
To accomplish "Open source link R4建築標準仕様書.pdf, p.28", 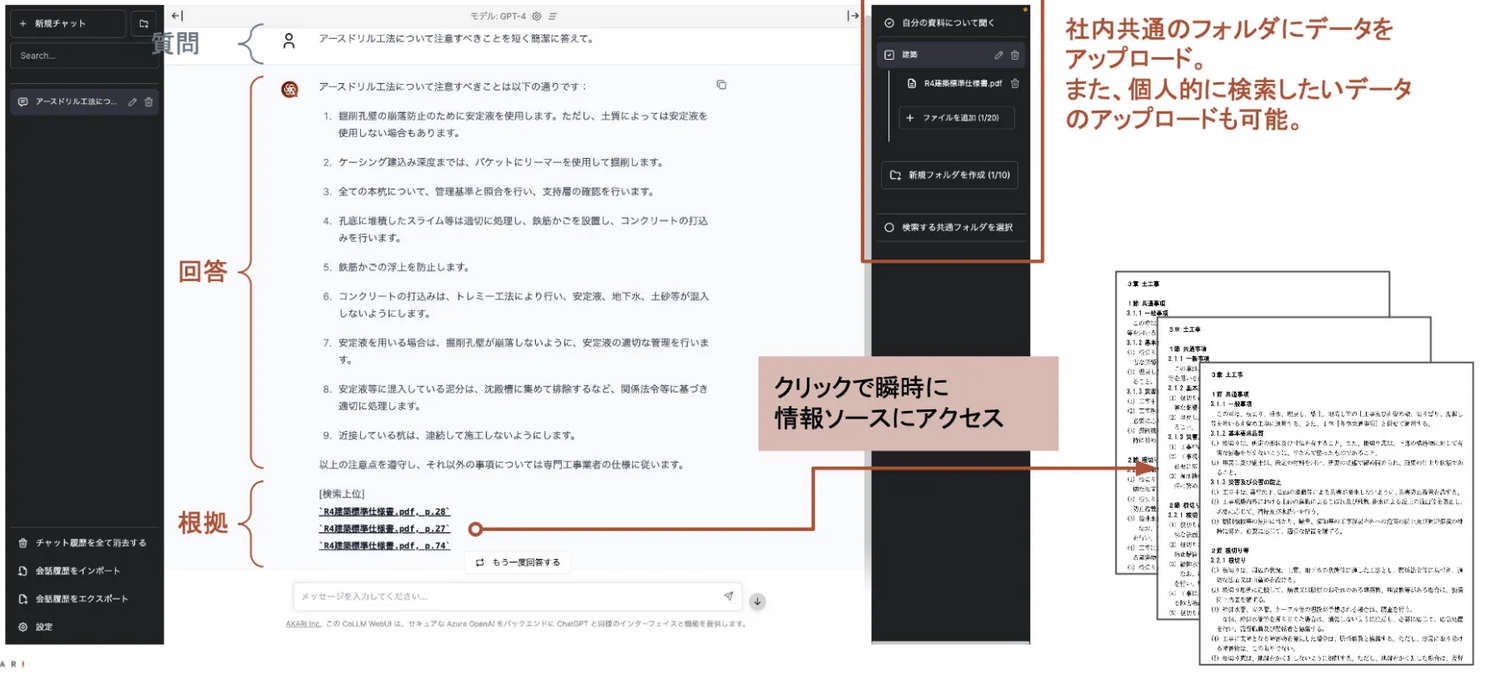I will (x=384, y=512).
